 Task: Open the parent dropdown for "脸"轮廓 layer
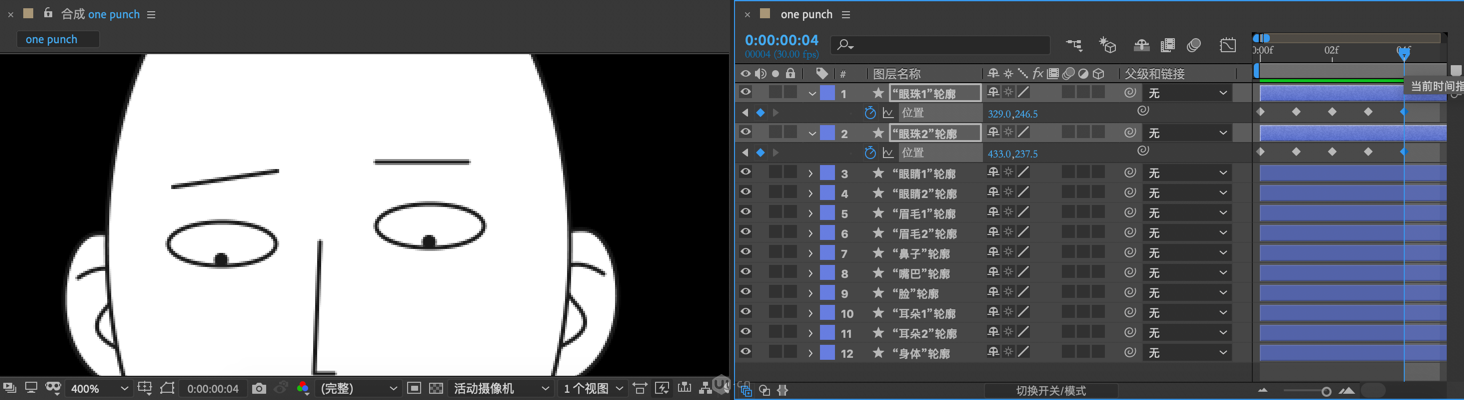pyautogui.click(x=1186, y=293)
